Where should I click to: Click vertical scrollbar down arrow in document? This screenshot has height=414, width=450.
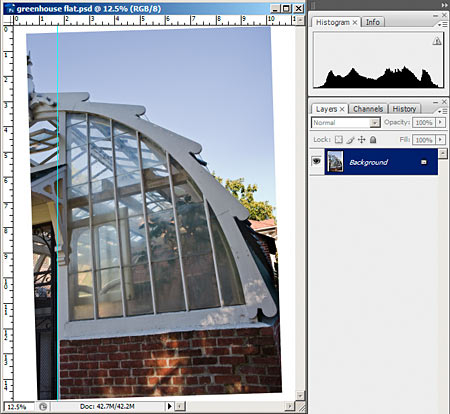click(300, 396)
